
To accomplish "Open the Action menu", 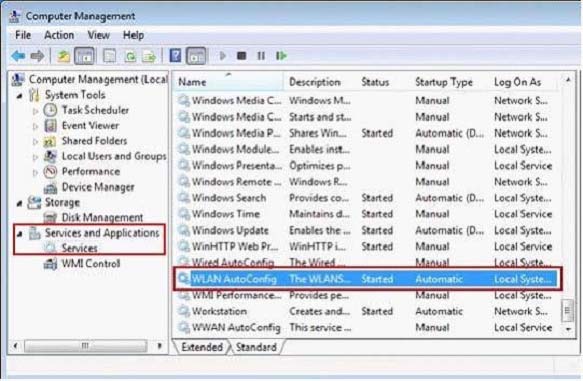I will pyautogui.click(x=59, y=35).
